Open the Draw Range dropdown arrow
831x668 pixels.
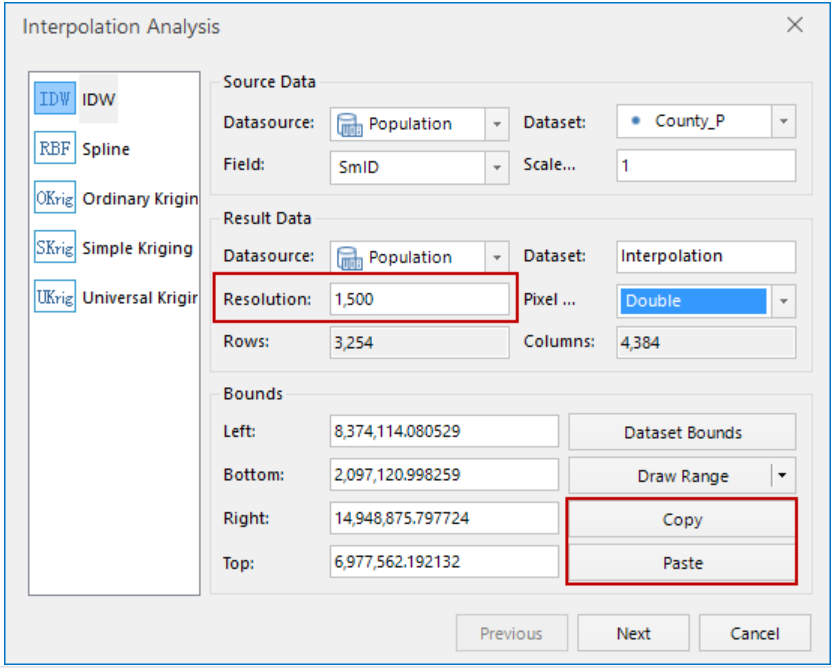[783, 476]
